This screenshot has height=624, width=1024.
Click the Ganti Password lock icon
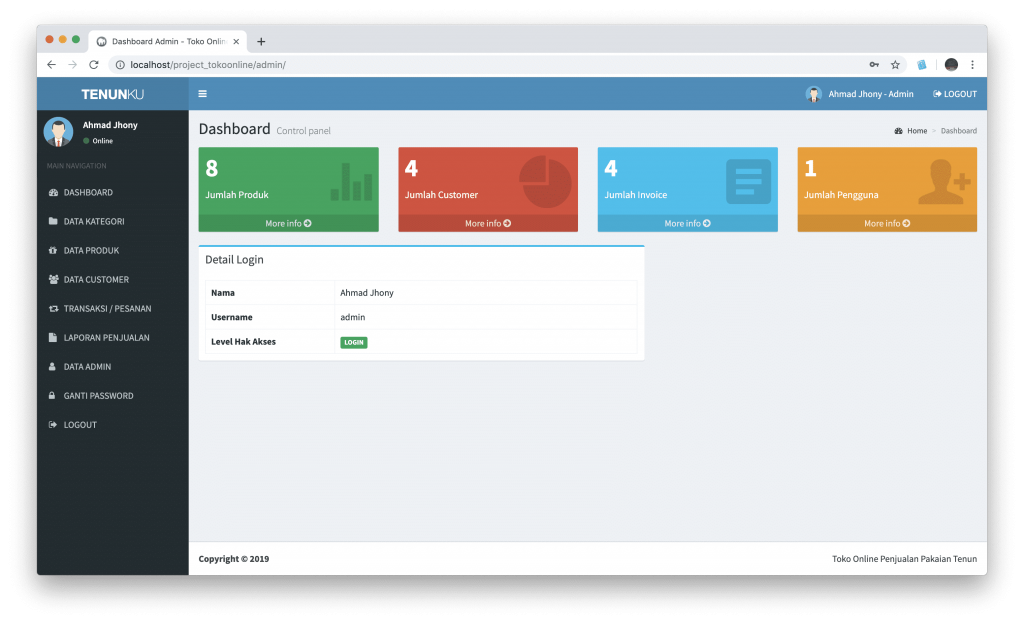[x=53, y=395]
